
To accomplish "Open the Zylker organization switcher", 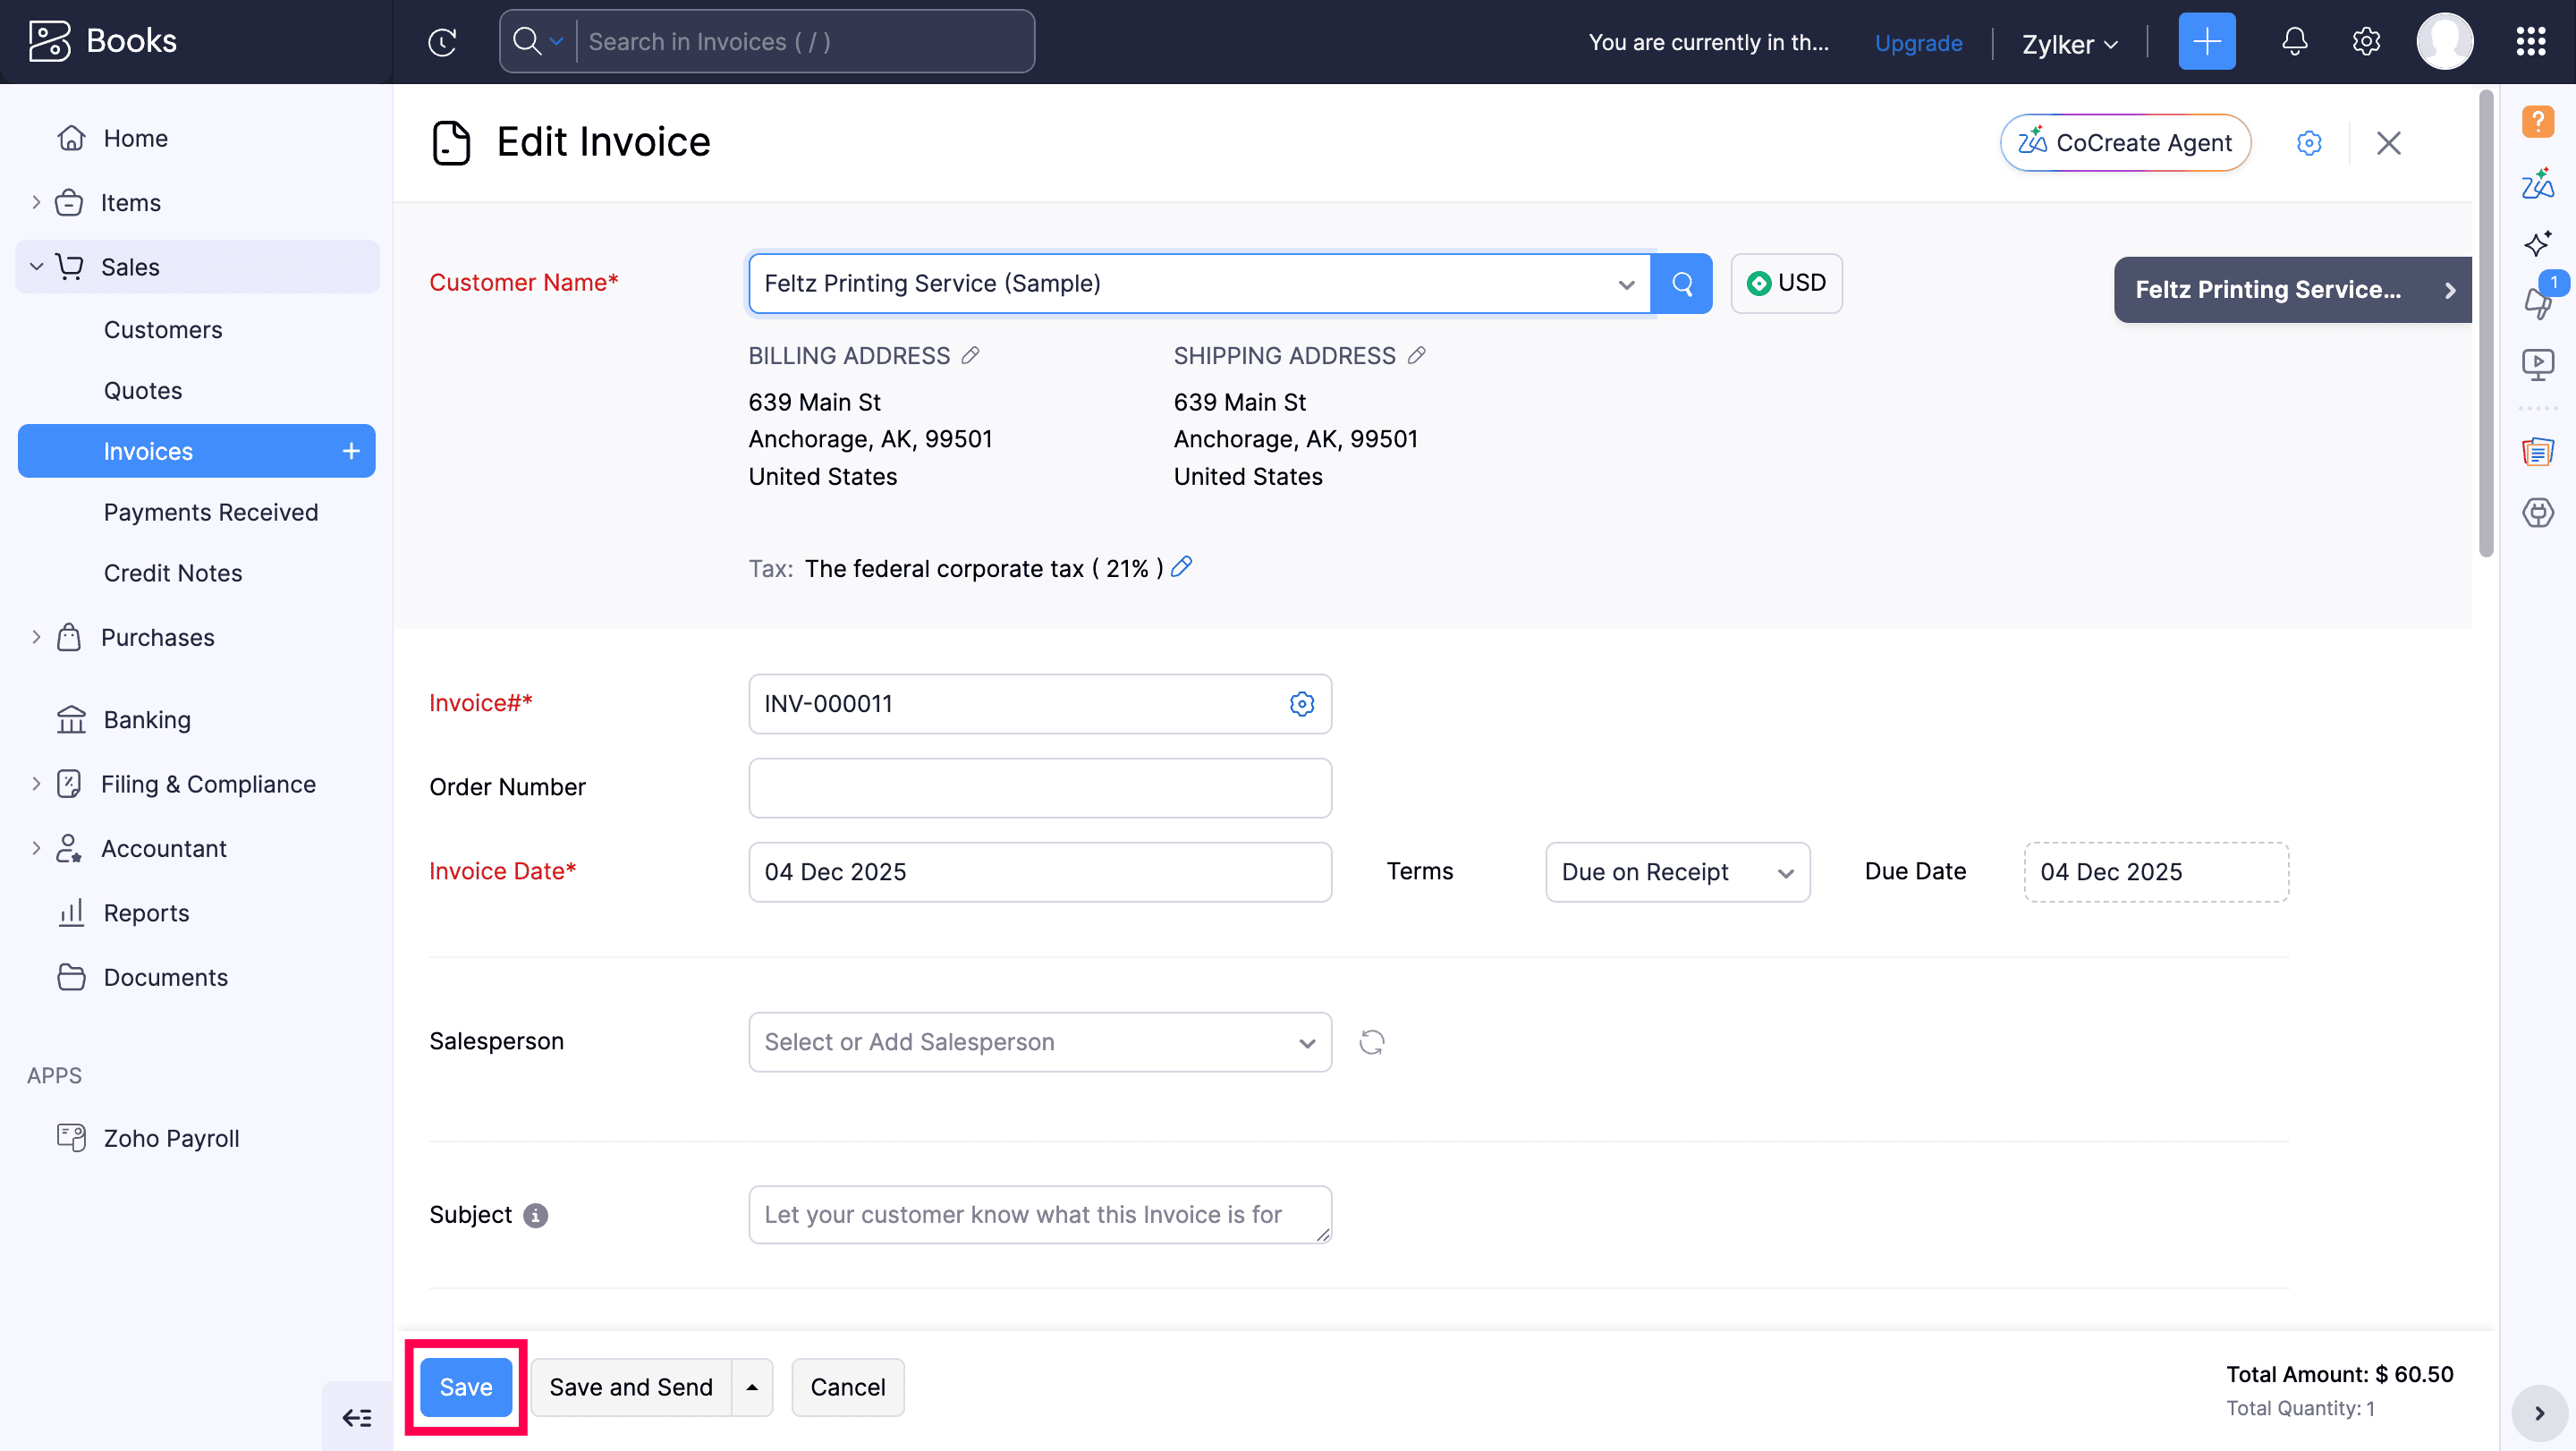I will [x=2069, y=44].
